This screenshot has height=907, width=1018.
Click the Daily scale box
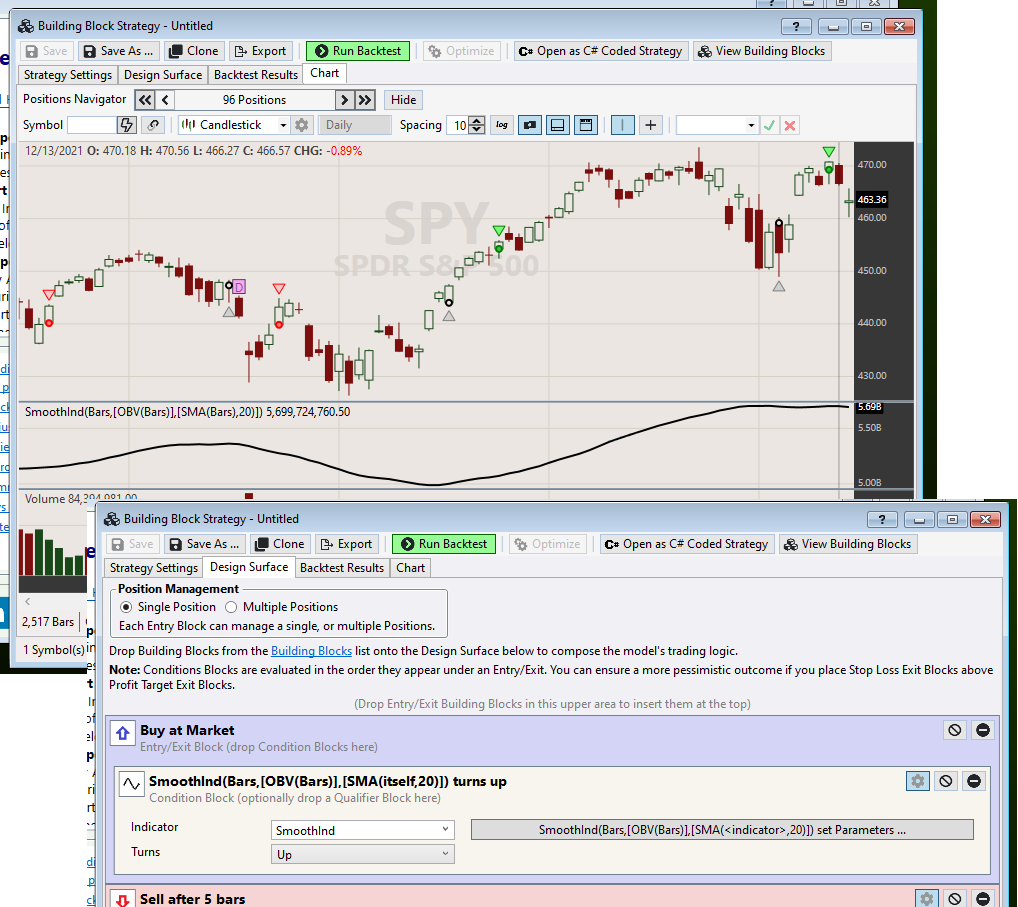[x=355, y=125]
